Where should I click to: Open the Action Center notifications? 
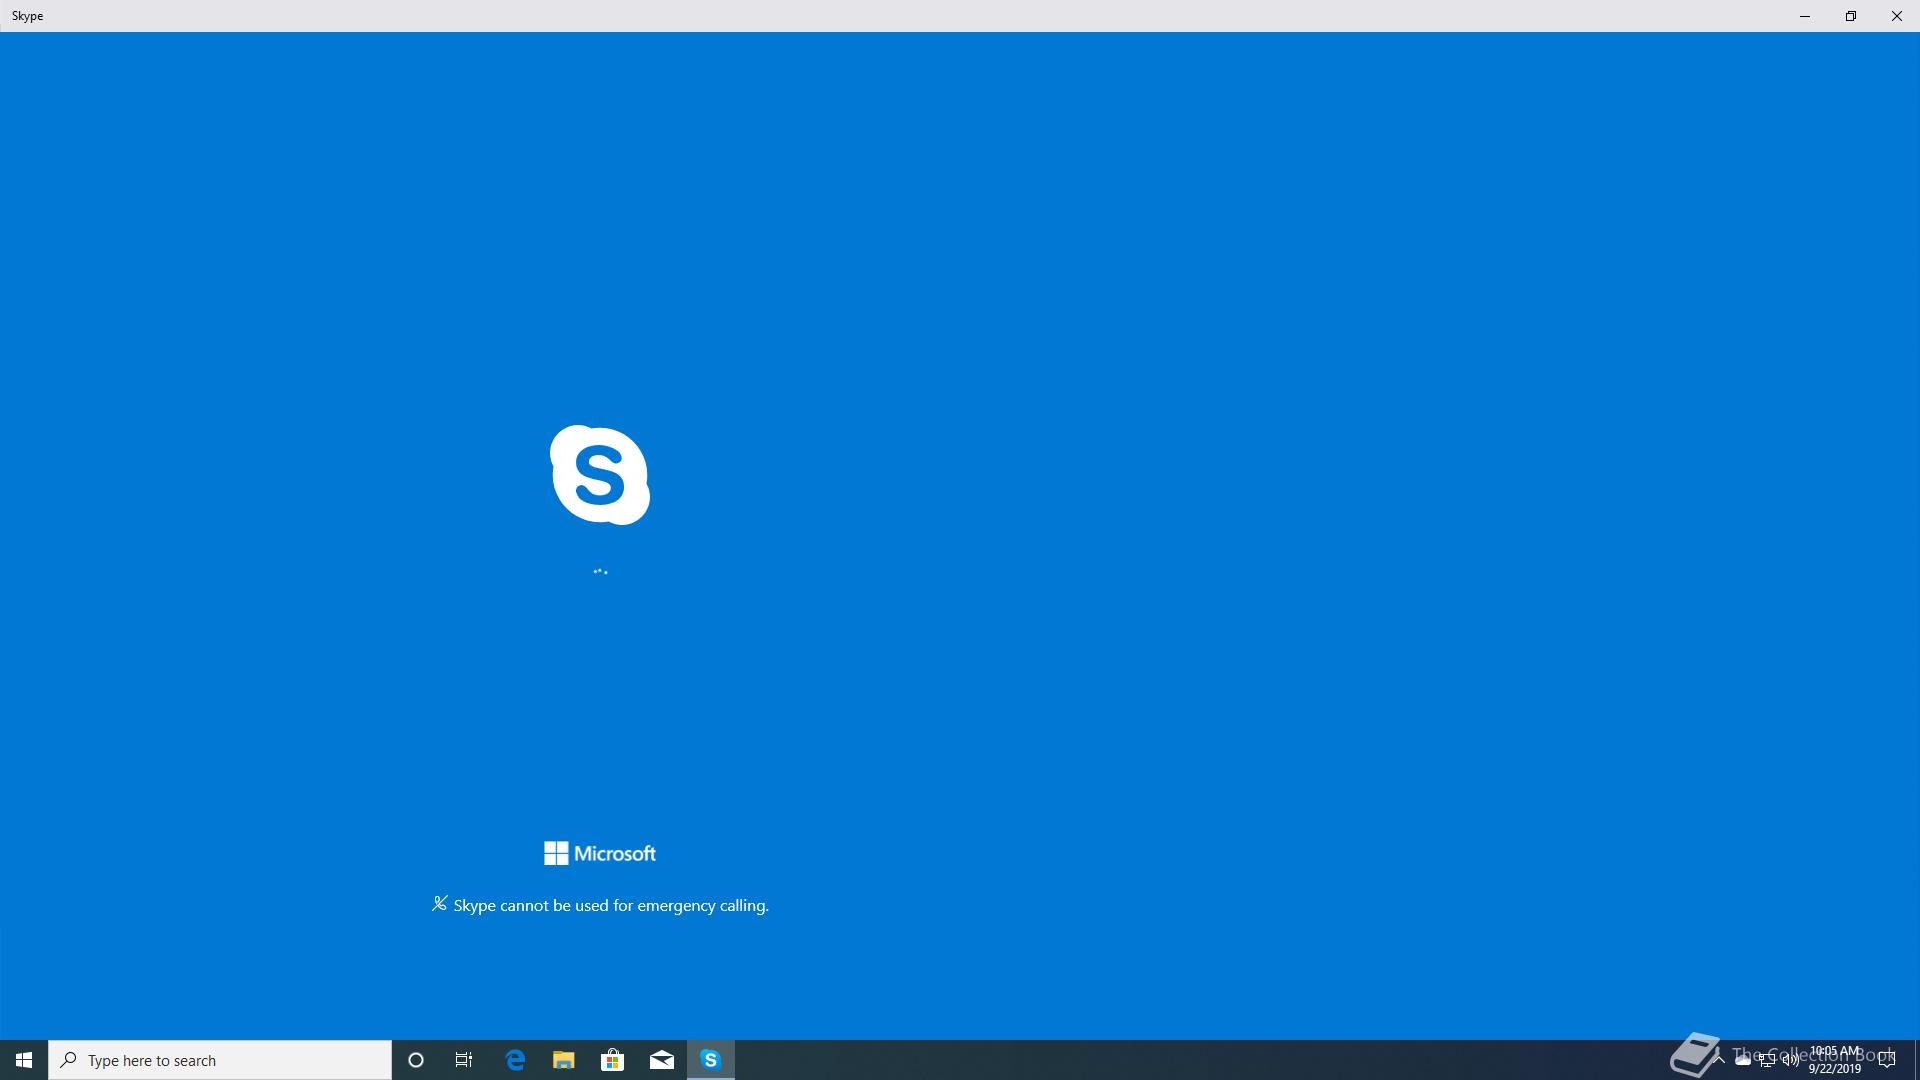[1887, 1060]
